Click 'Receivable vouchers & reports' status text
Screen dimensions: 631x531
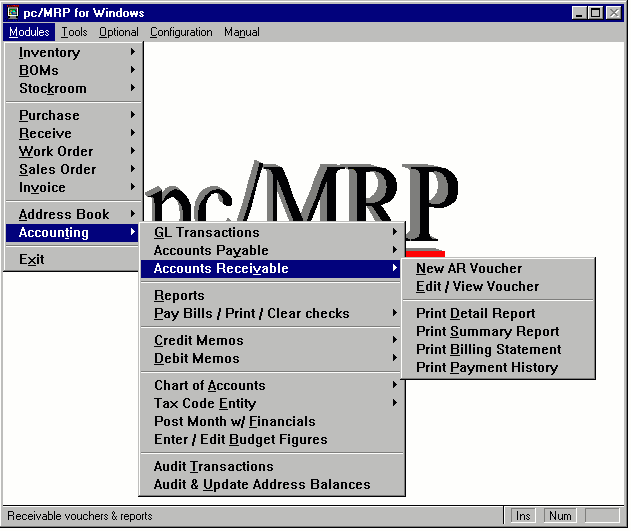coord(80,516)
